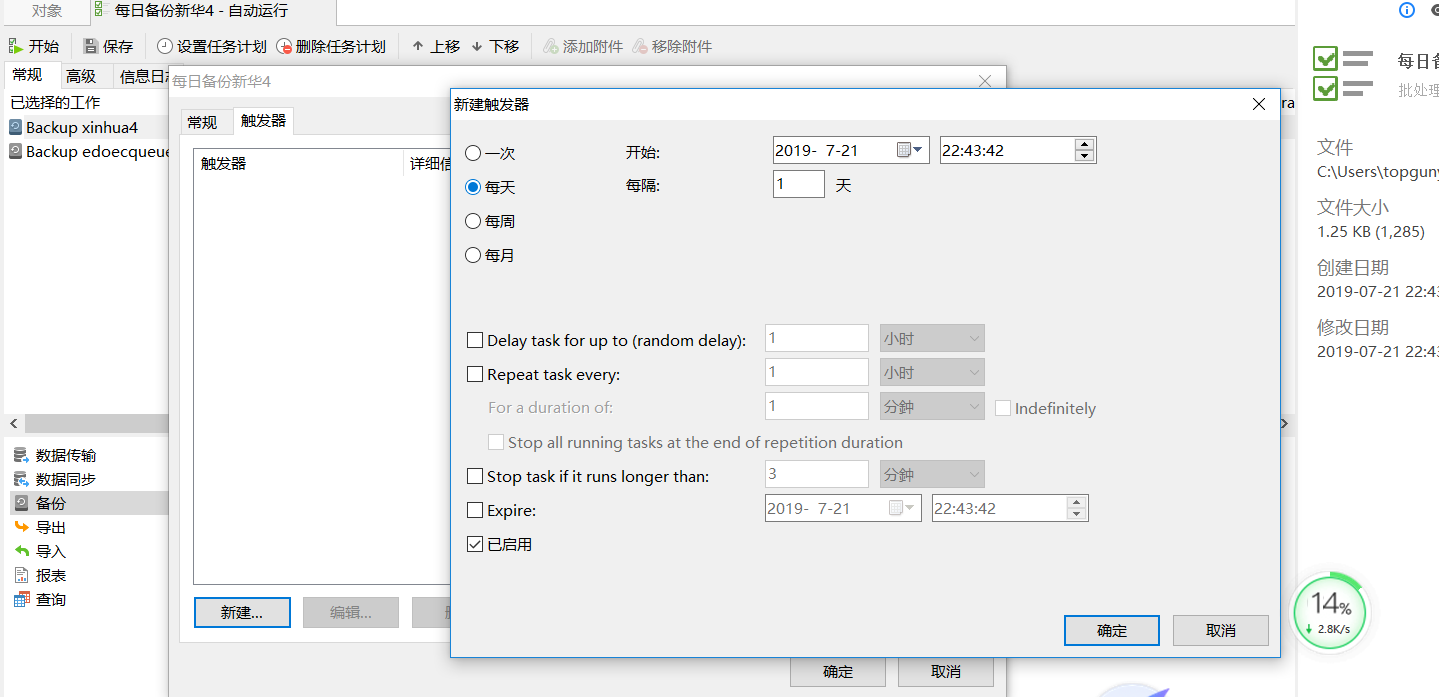
Task: Click Delete Task Schedule (删除任务计划) icon
Action: pyautogui.click(x=285, y=46)
